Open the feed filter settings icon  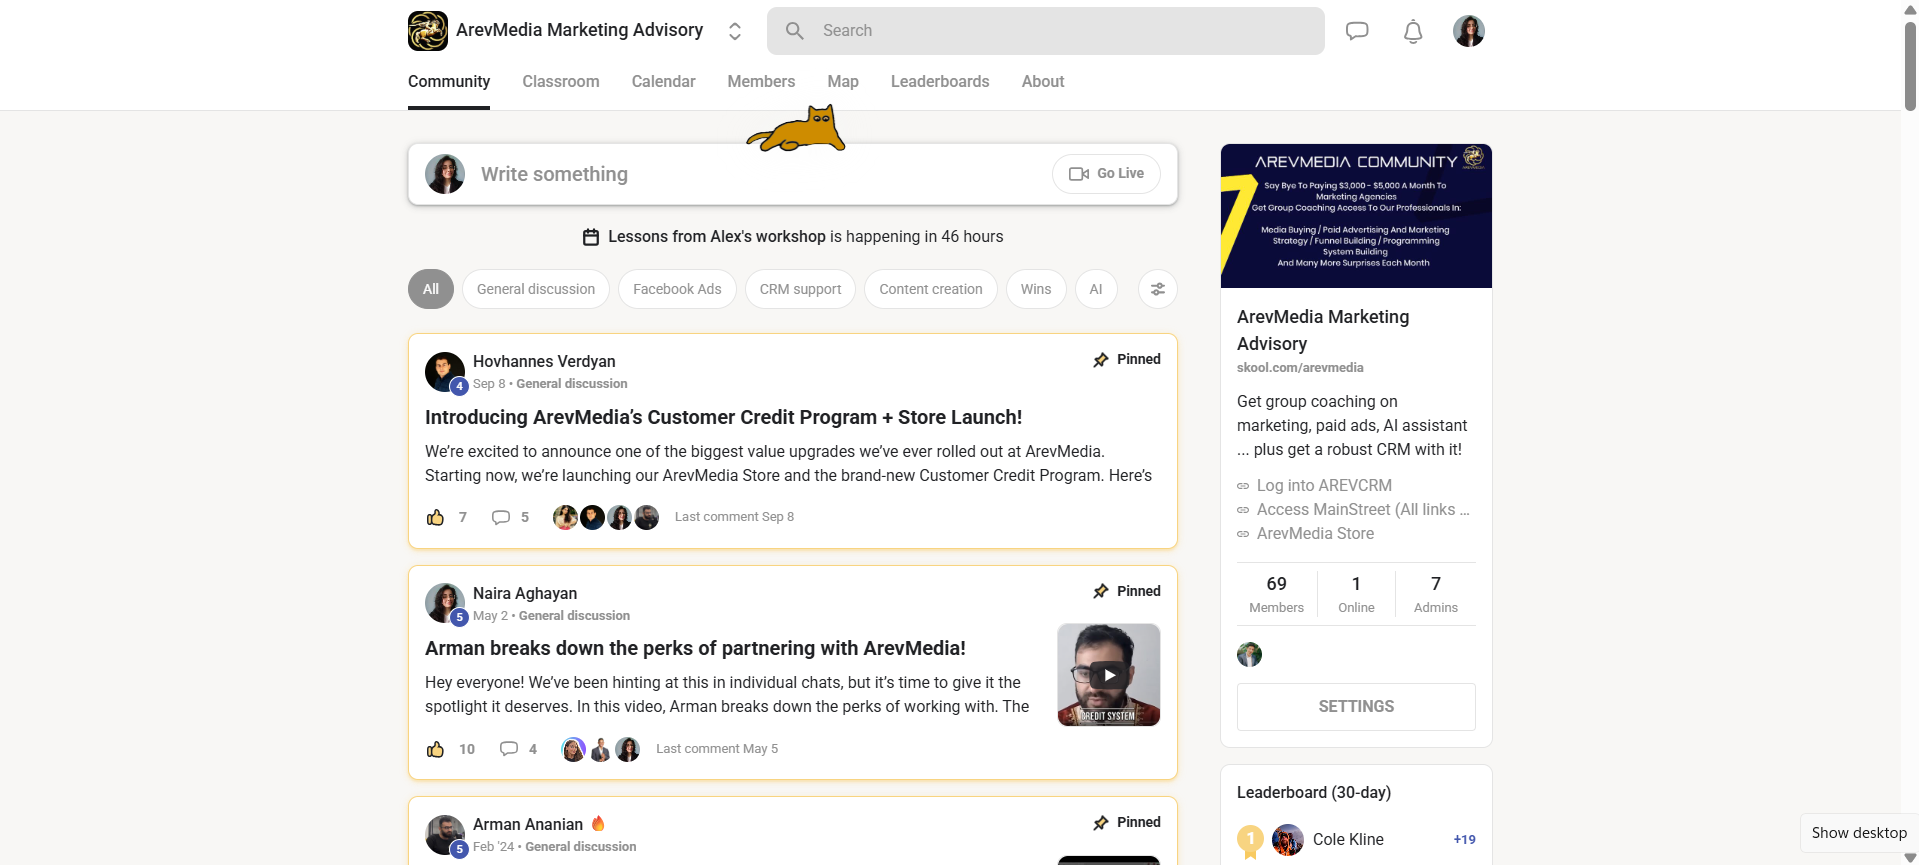1158,289
